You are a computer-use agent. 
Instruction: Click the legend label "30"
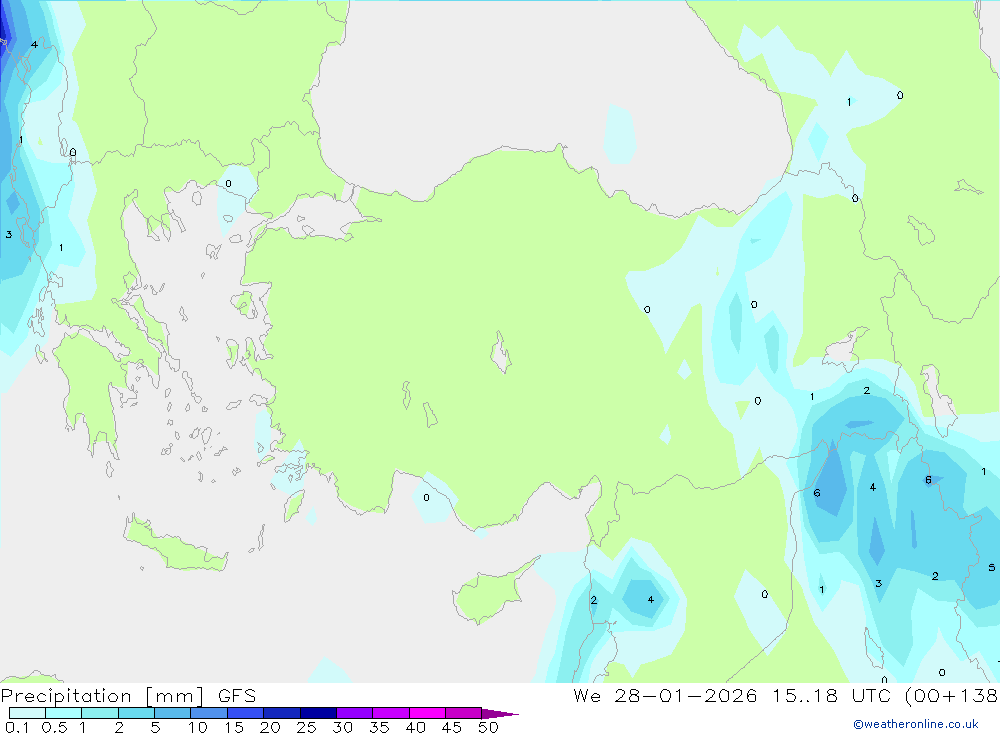tap(343, 727)
